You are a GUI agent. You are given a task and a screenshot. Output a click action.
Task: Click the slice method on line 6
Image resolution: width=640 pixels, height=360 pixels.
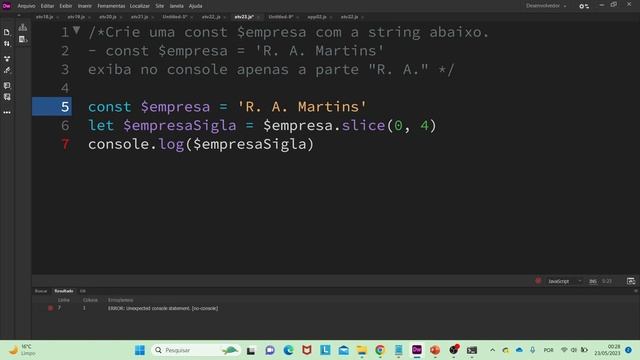coord(363,125)
